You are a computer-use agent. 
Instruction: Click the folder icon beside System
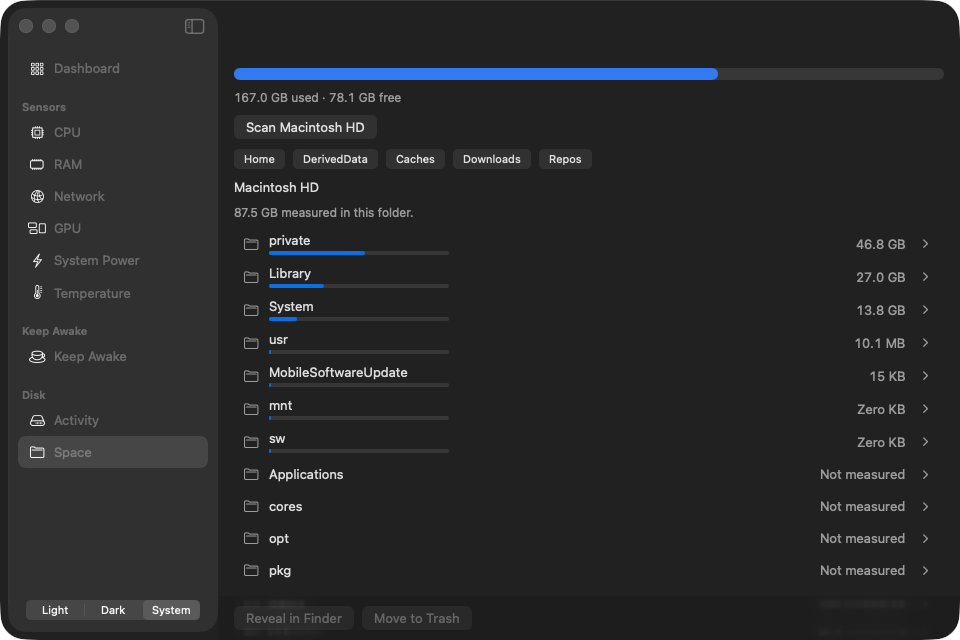click(x=251, y=311)
